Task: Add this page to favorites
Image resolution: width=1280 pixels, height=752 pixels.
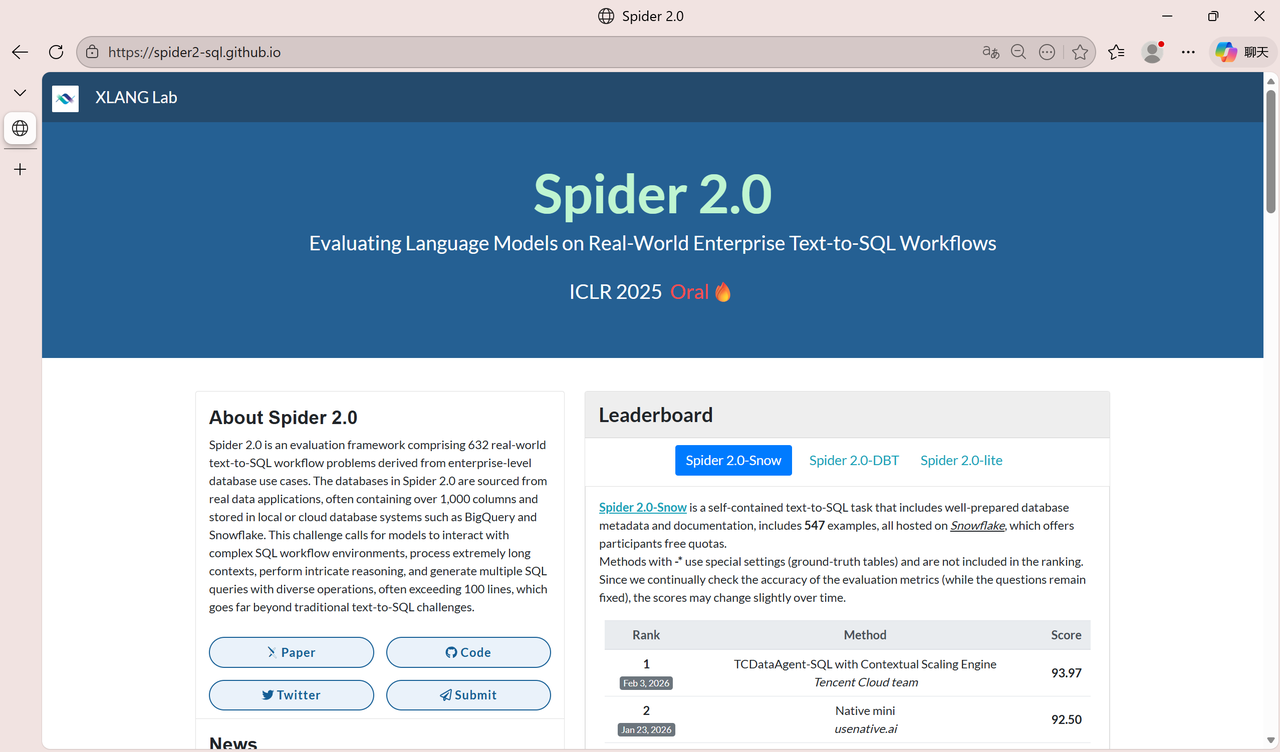Action: [1080, 52]
